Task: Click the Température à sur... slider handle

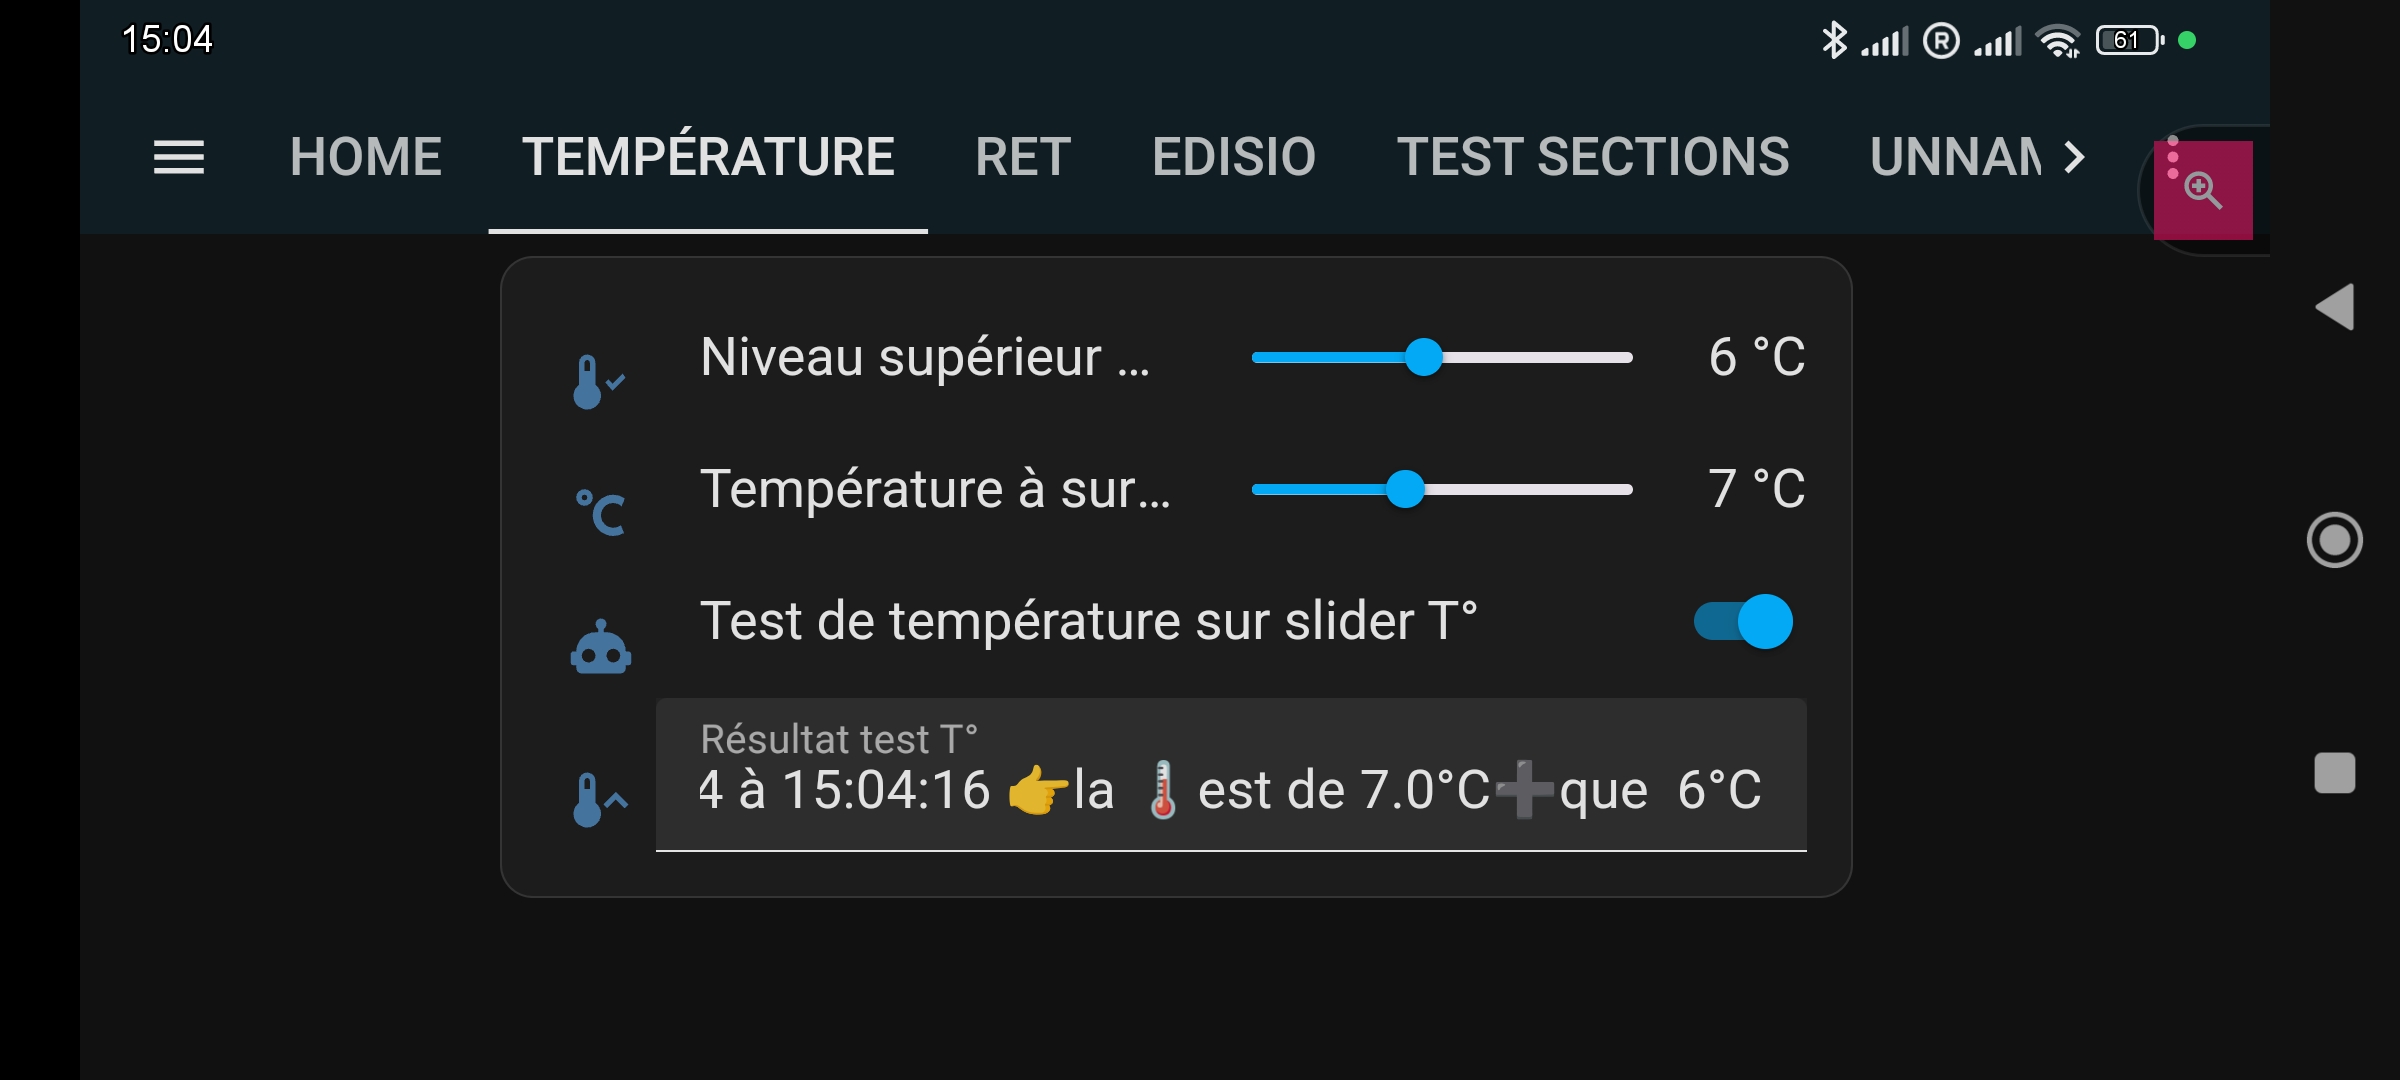Action: (x=1405, y=489)
